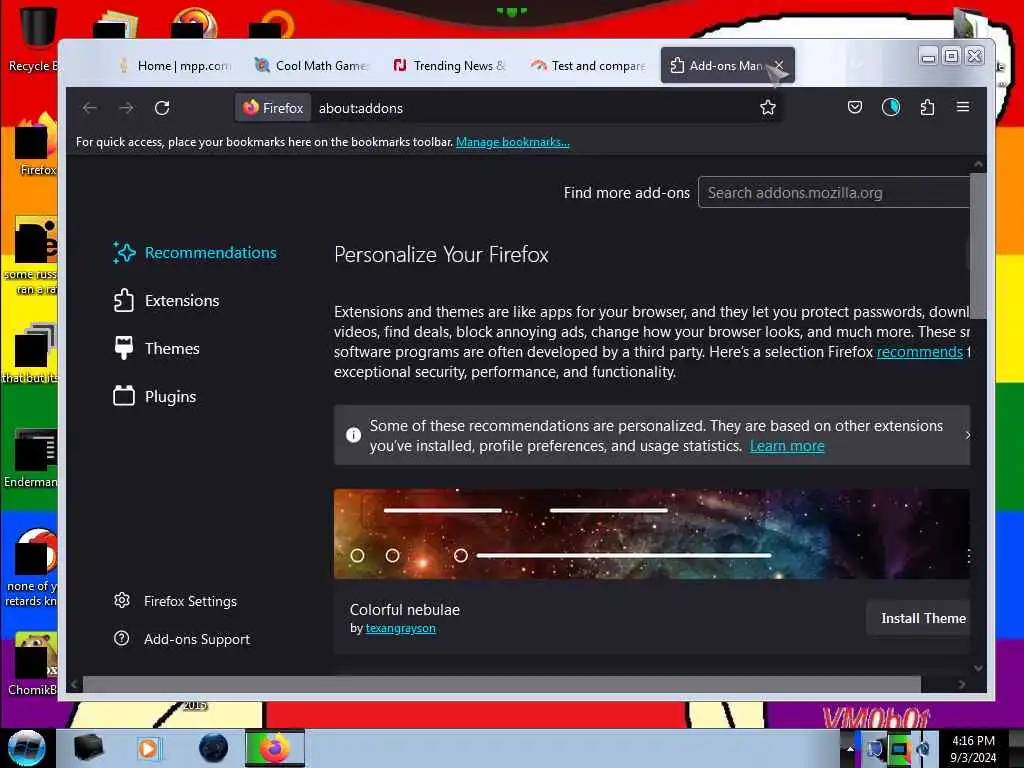Image resolution: width=1024 pixels, height=768 pixels.
Task: Select the ChomikBox desktop icon
Action: click(x=34, y=663)
